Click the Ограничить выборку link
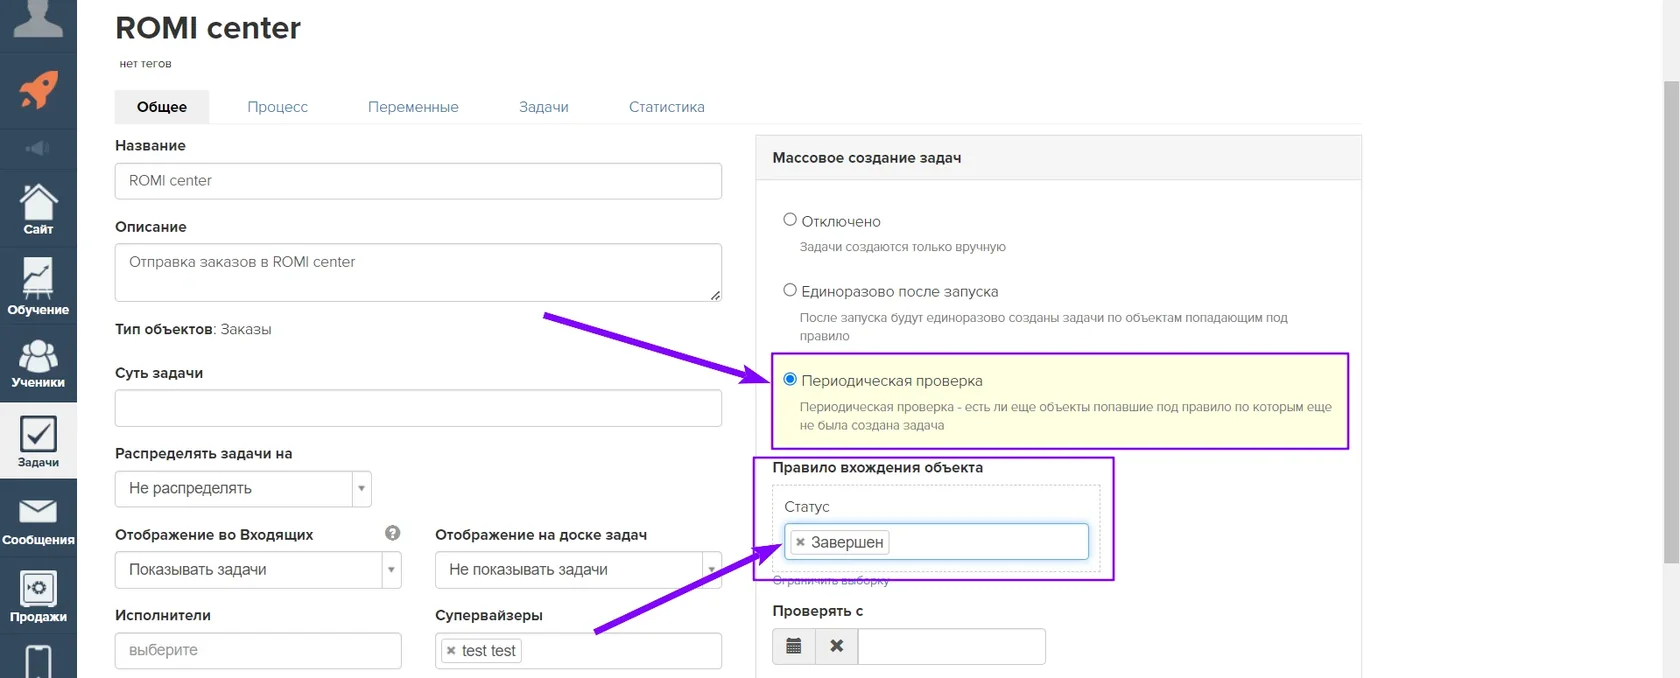This screenshot has height=678, width=1680. (x=831, y=581)
